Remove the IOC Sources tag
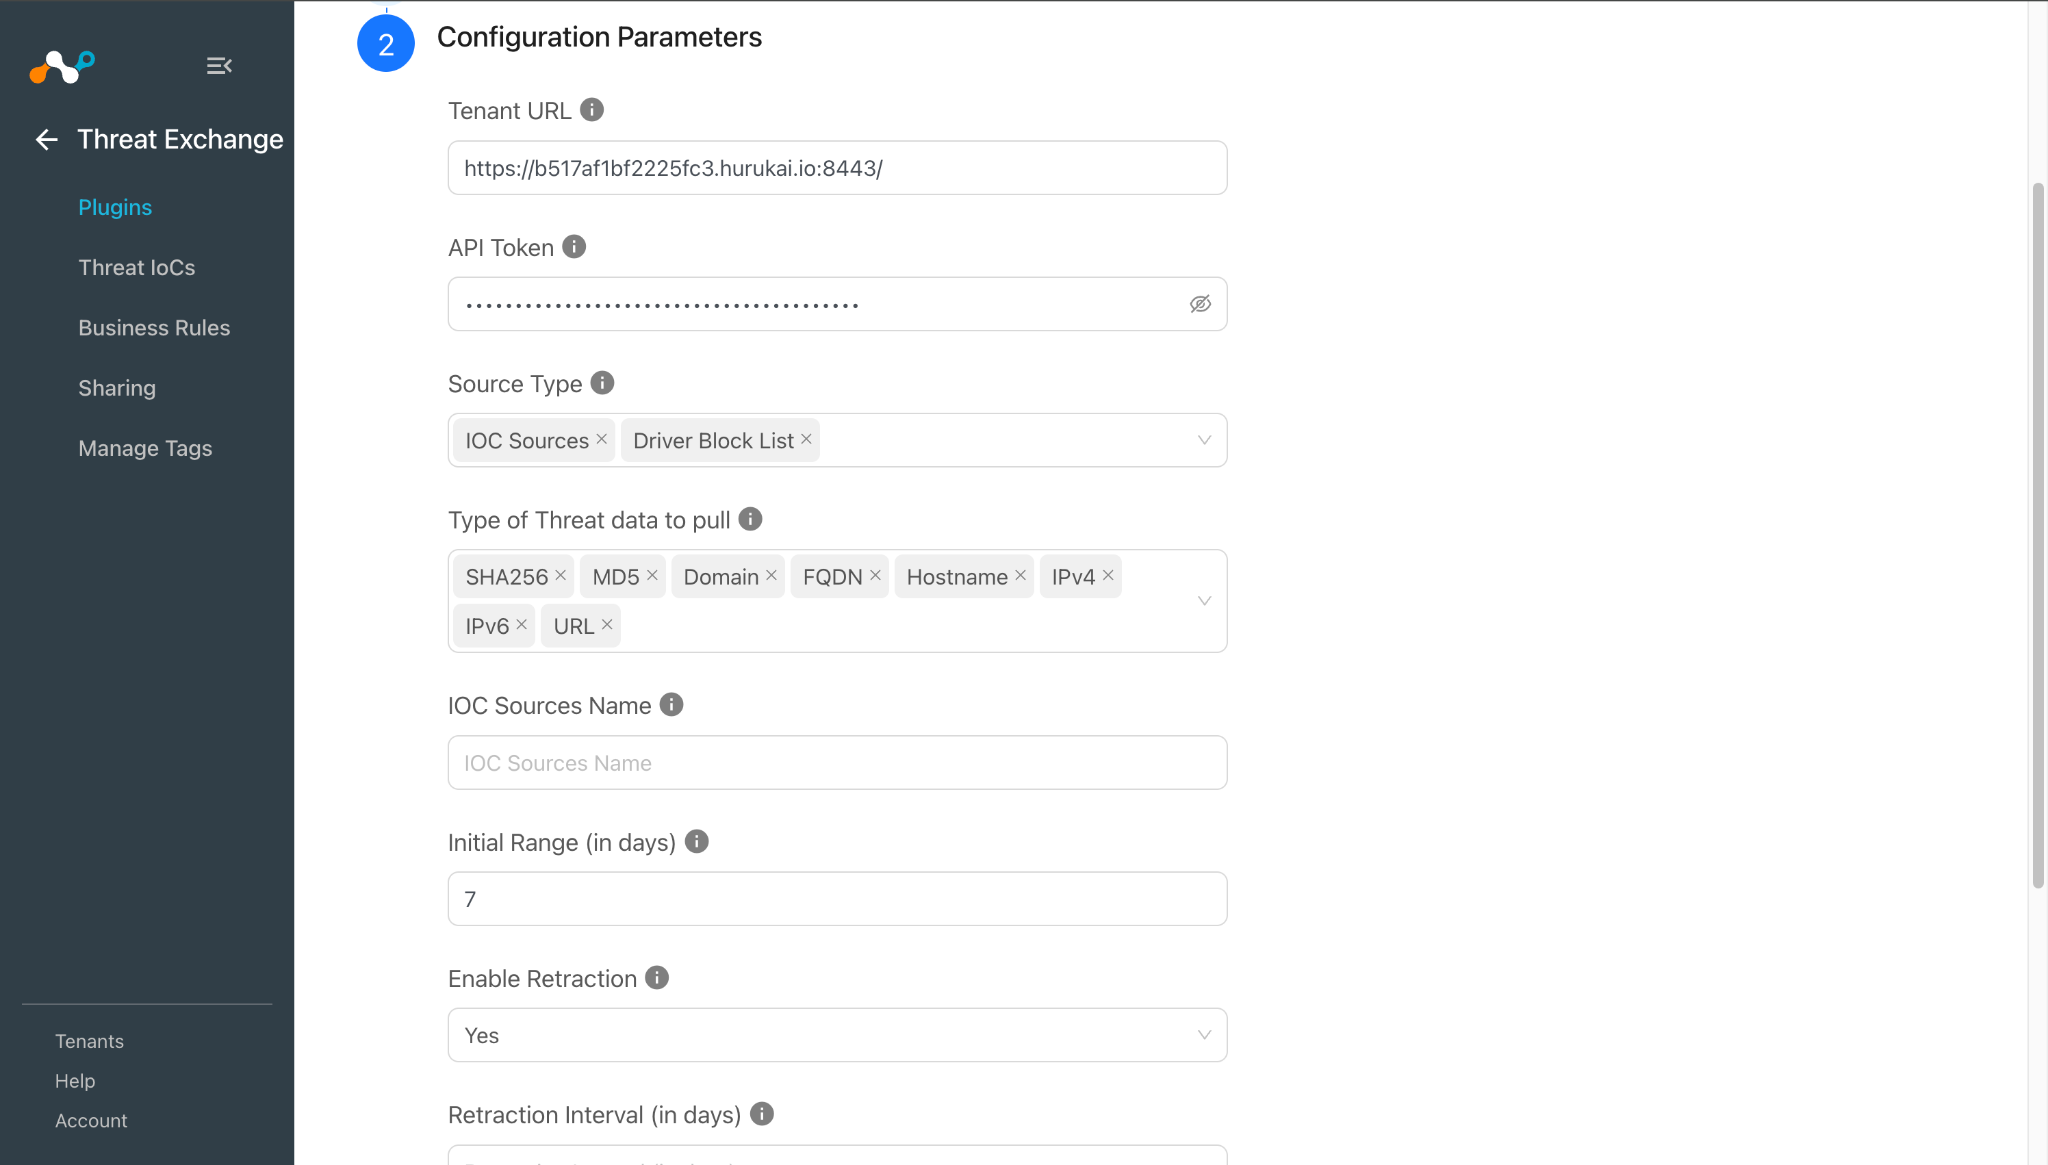 [x=601, y=439]
